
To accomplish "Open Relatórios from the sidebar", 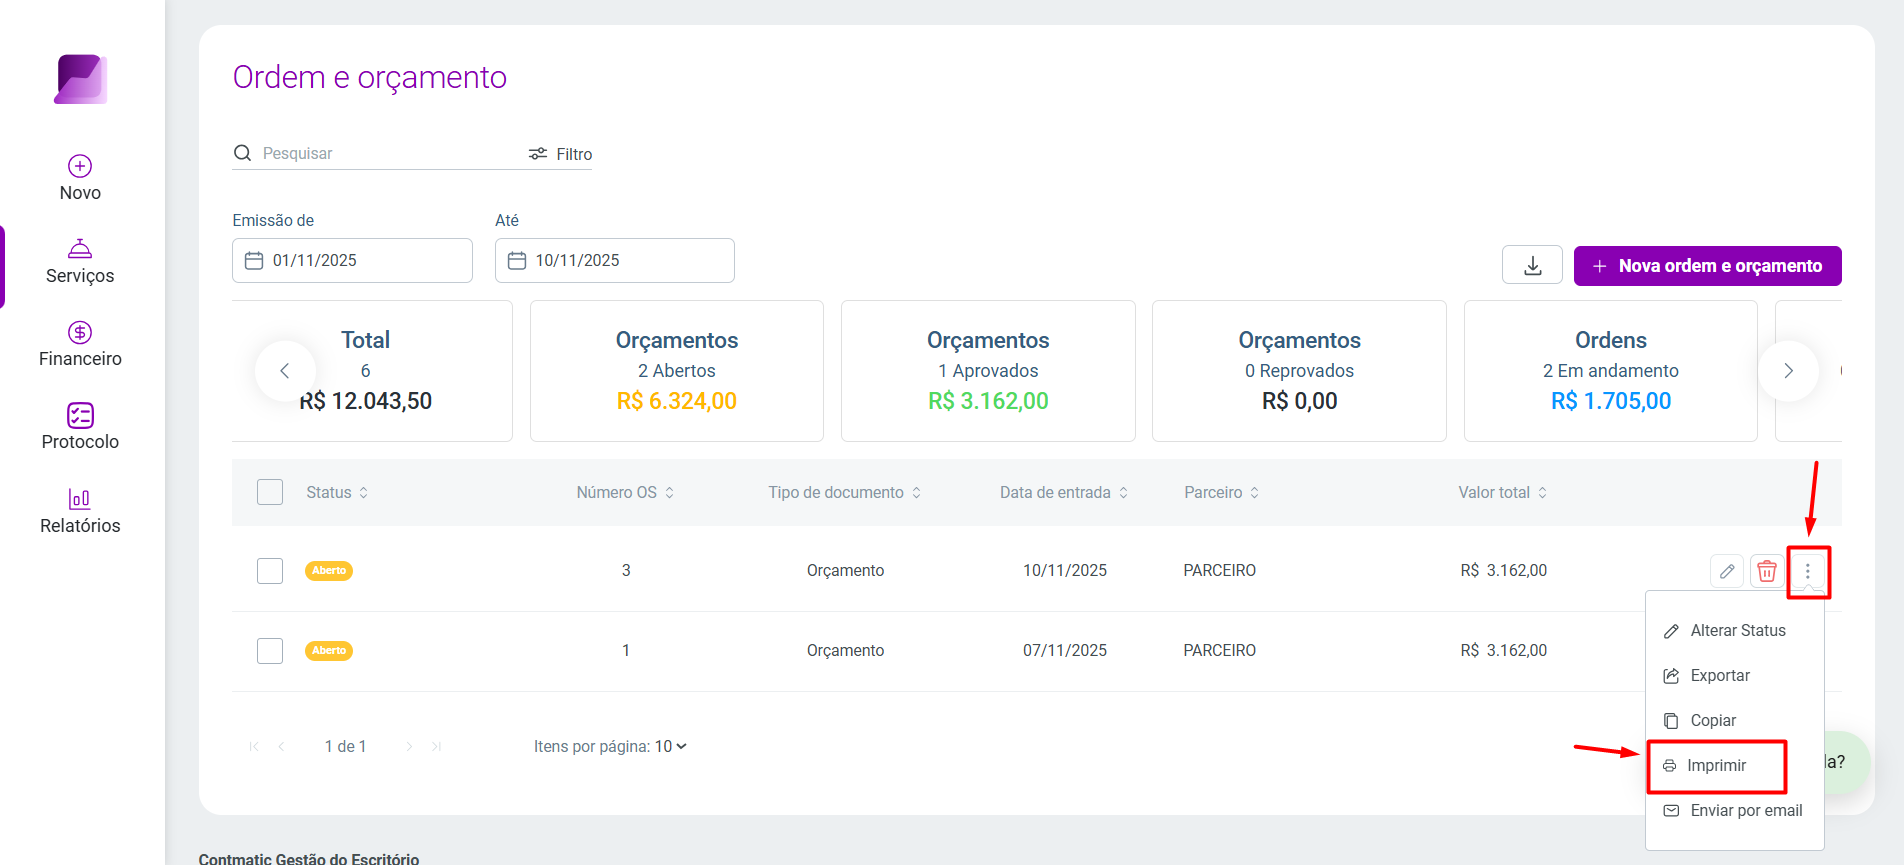I will pyautogui.click(x=80, y=511).
